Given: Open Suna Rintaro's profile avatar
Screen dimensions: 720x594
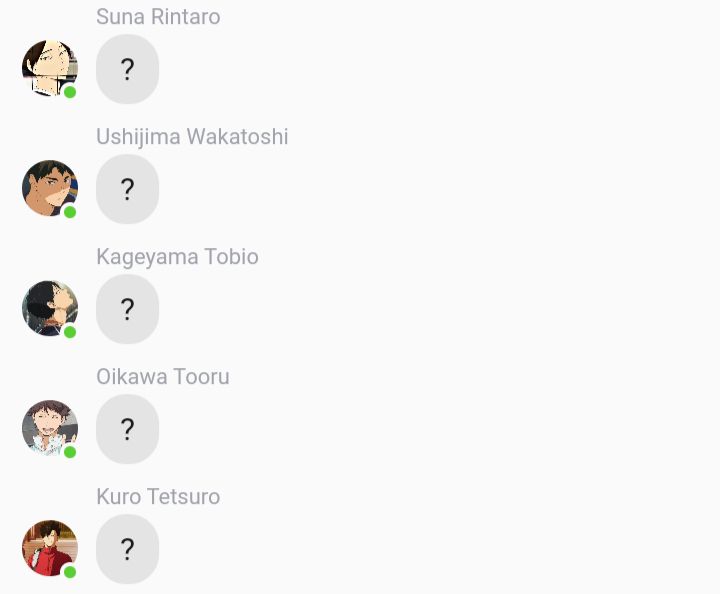Looking at the screenshot, I should [x=50, y=68].
